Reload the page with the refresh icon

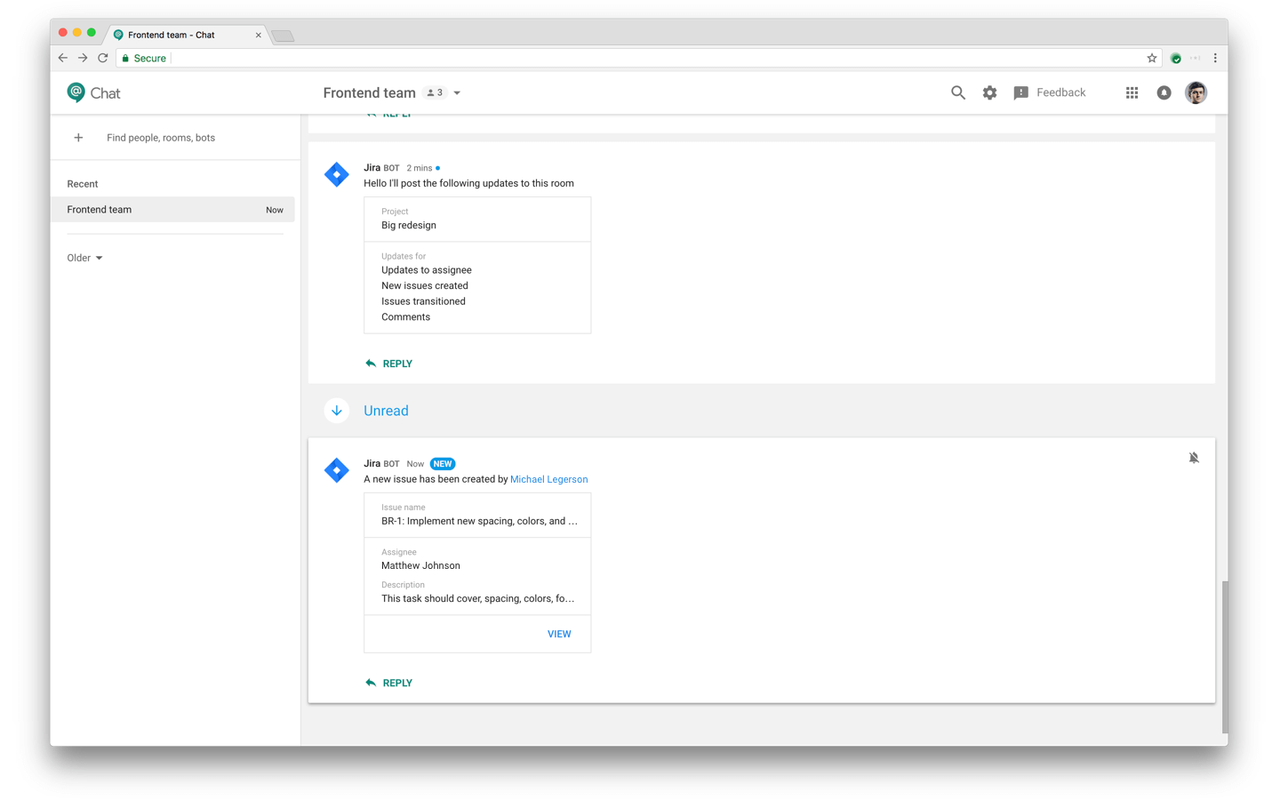(103, 57)
